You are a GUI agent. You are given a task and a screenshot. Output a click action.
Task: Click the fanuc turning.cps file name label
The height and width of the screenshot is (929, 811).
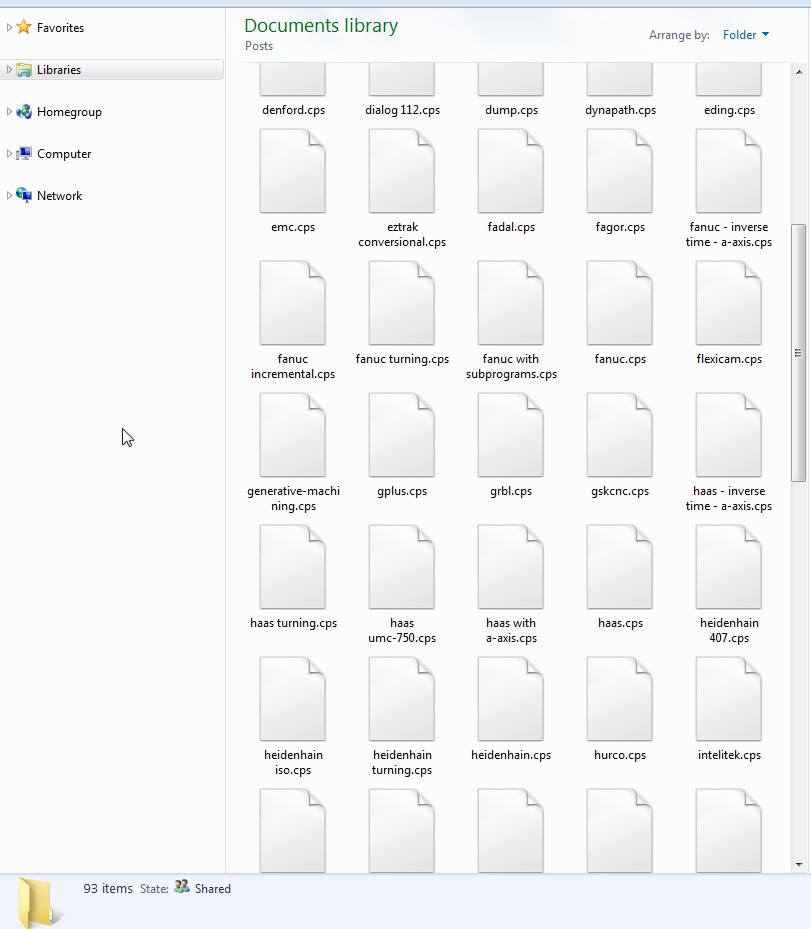402,359
